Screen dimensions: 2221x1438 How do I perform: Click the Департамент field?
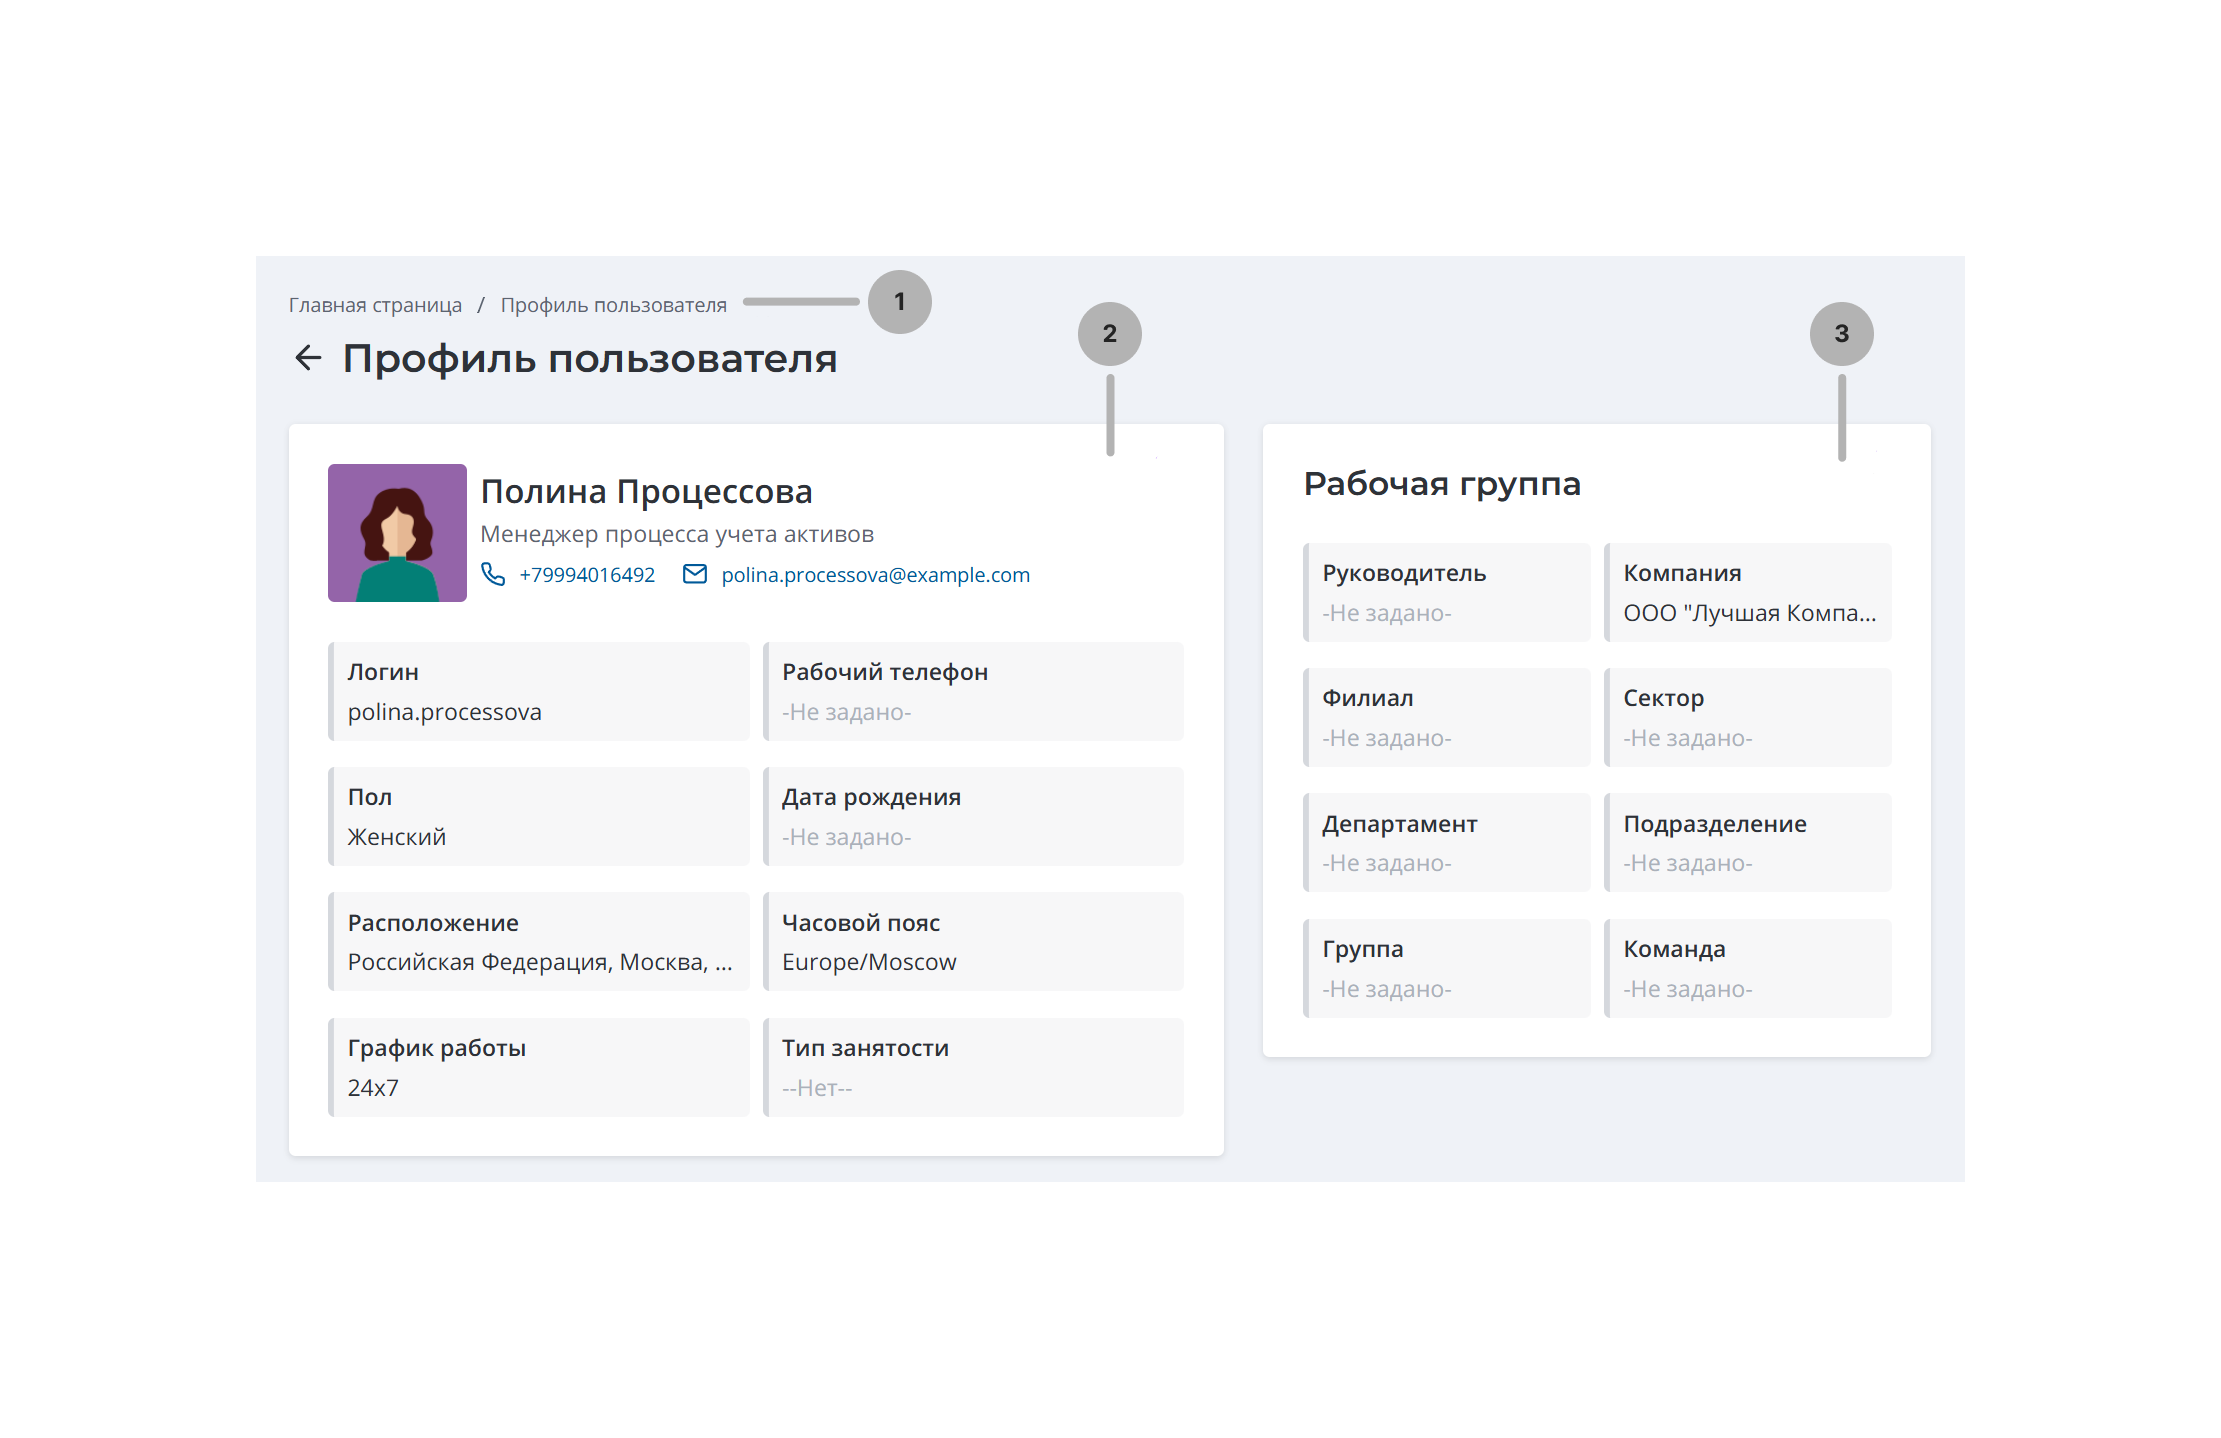(x=1446, y=842)
